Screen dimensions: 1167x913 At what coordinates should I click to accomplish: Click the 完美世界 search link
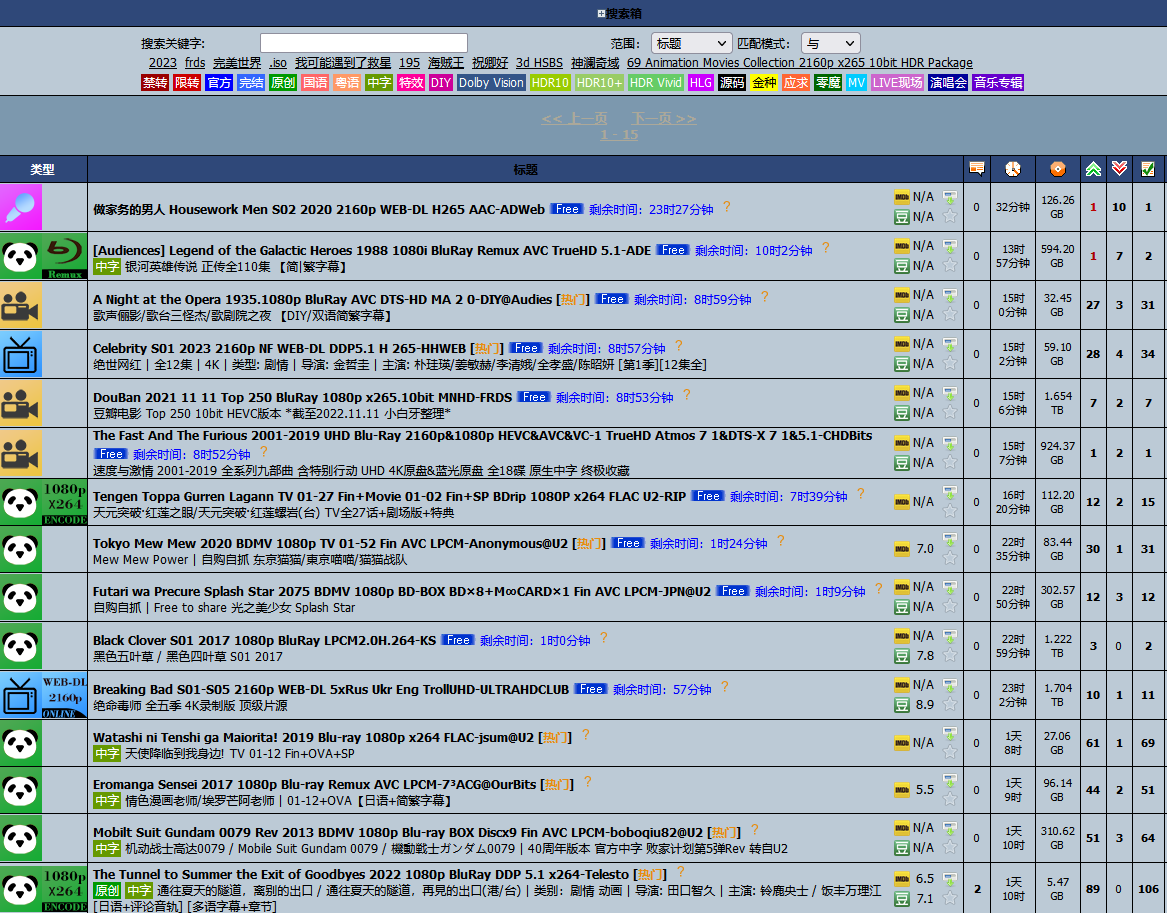[x=237, y=63]
